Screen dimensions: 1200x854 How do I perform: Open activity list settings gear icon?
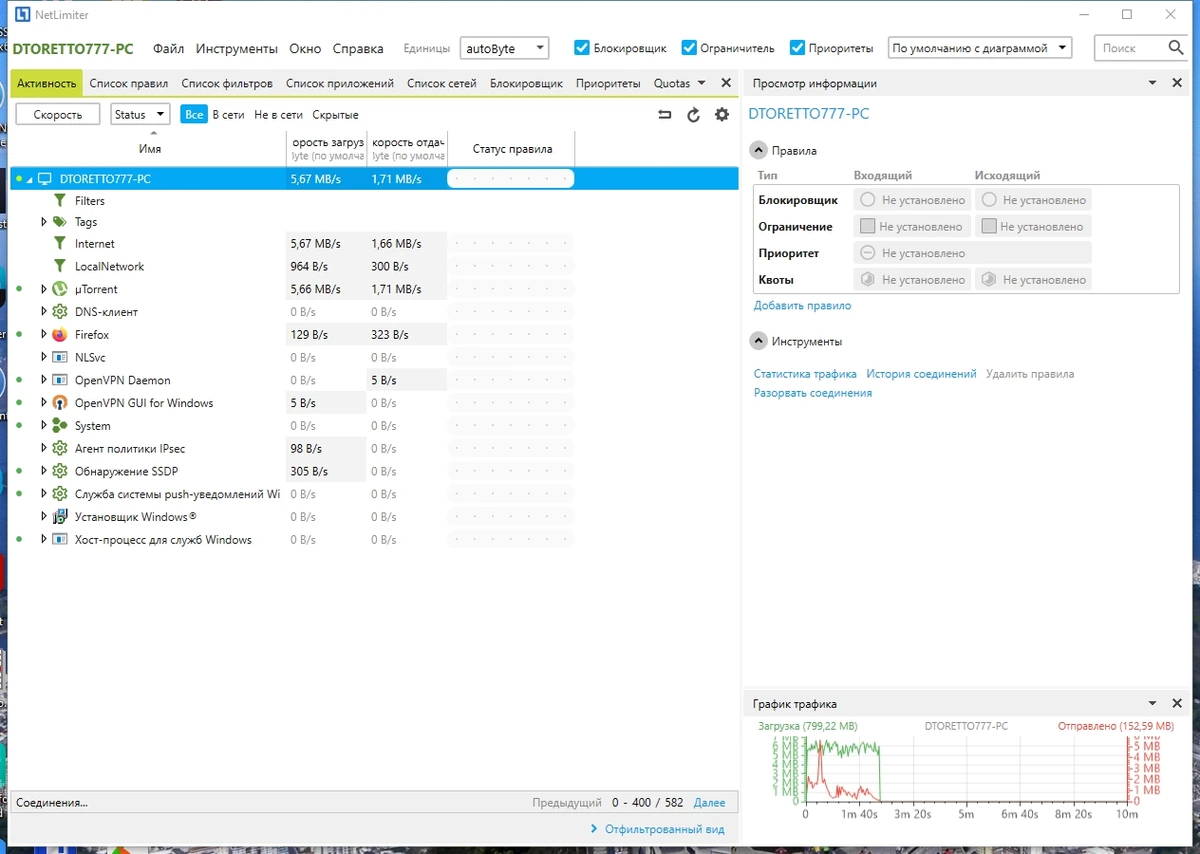pos(722,115)
